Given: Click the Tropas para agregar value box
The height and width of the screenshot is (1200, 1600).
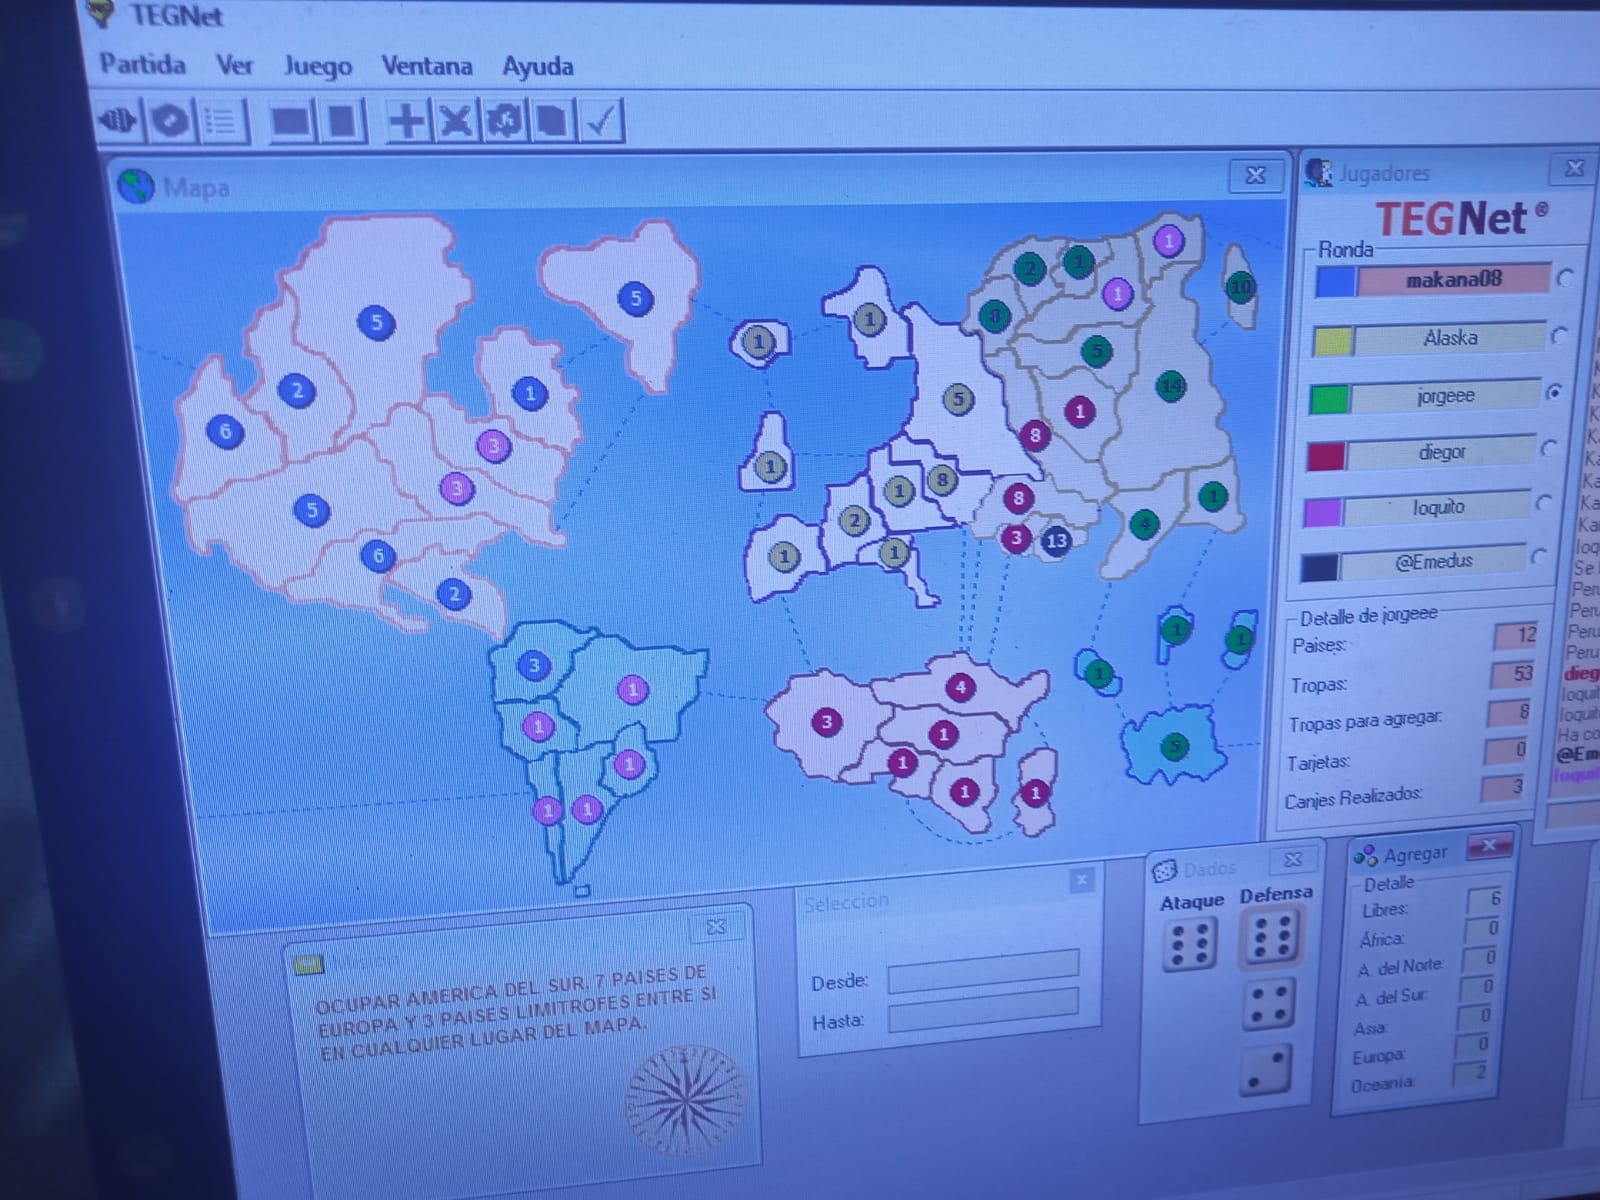Looking at the screenshot, I should [1509, 713].
